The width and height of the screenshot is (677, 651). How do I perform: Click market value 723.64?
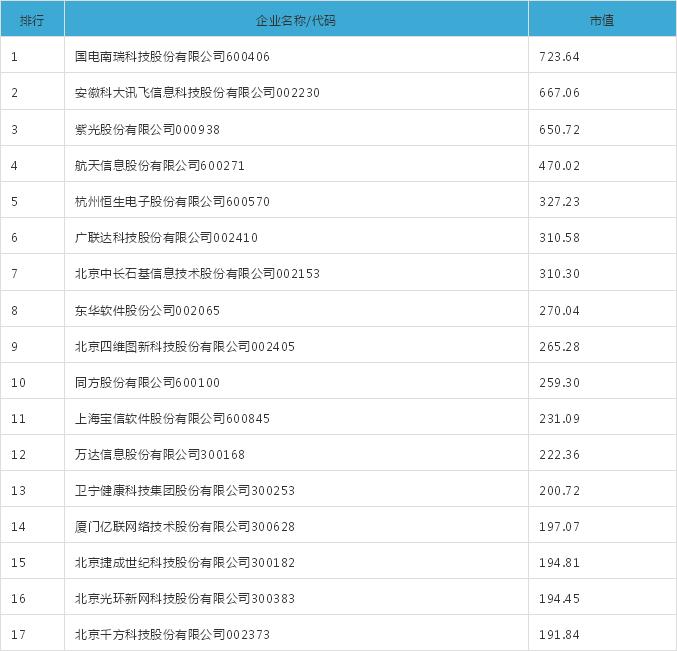[x=560, y=57]
